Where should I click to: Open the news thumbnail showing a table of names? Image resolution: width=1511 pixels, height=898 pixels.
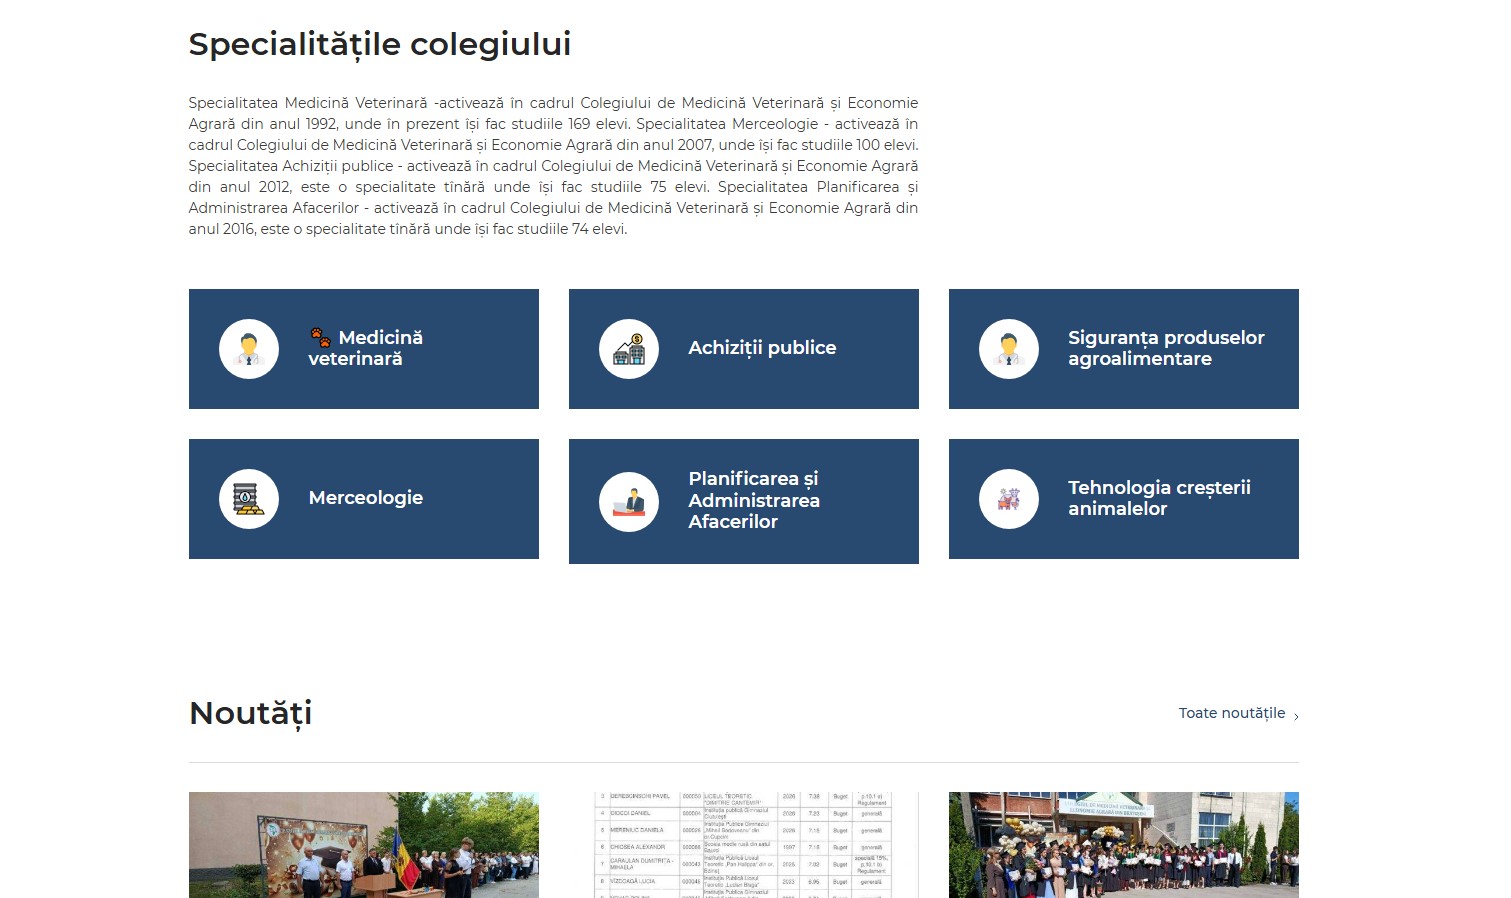pos(744,845)
